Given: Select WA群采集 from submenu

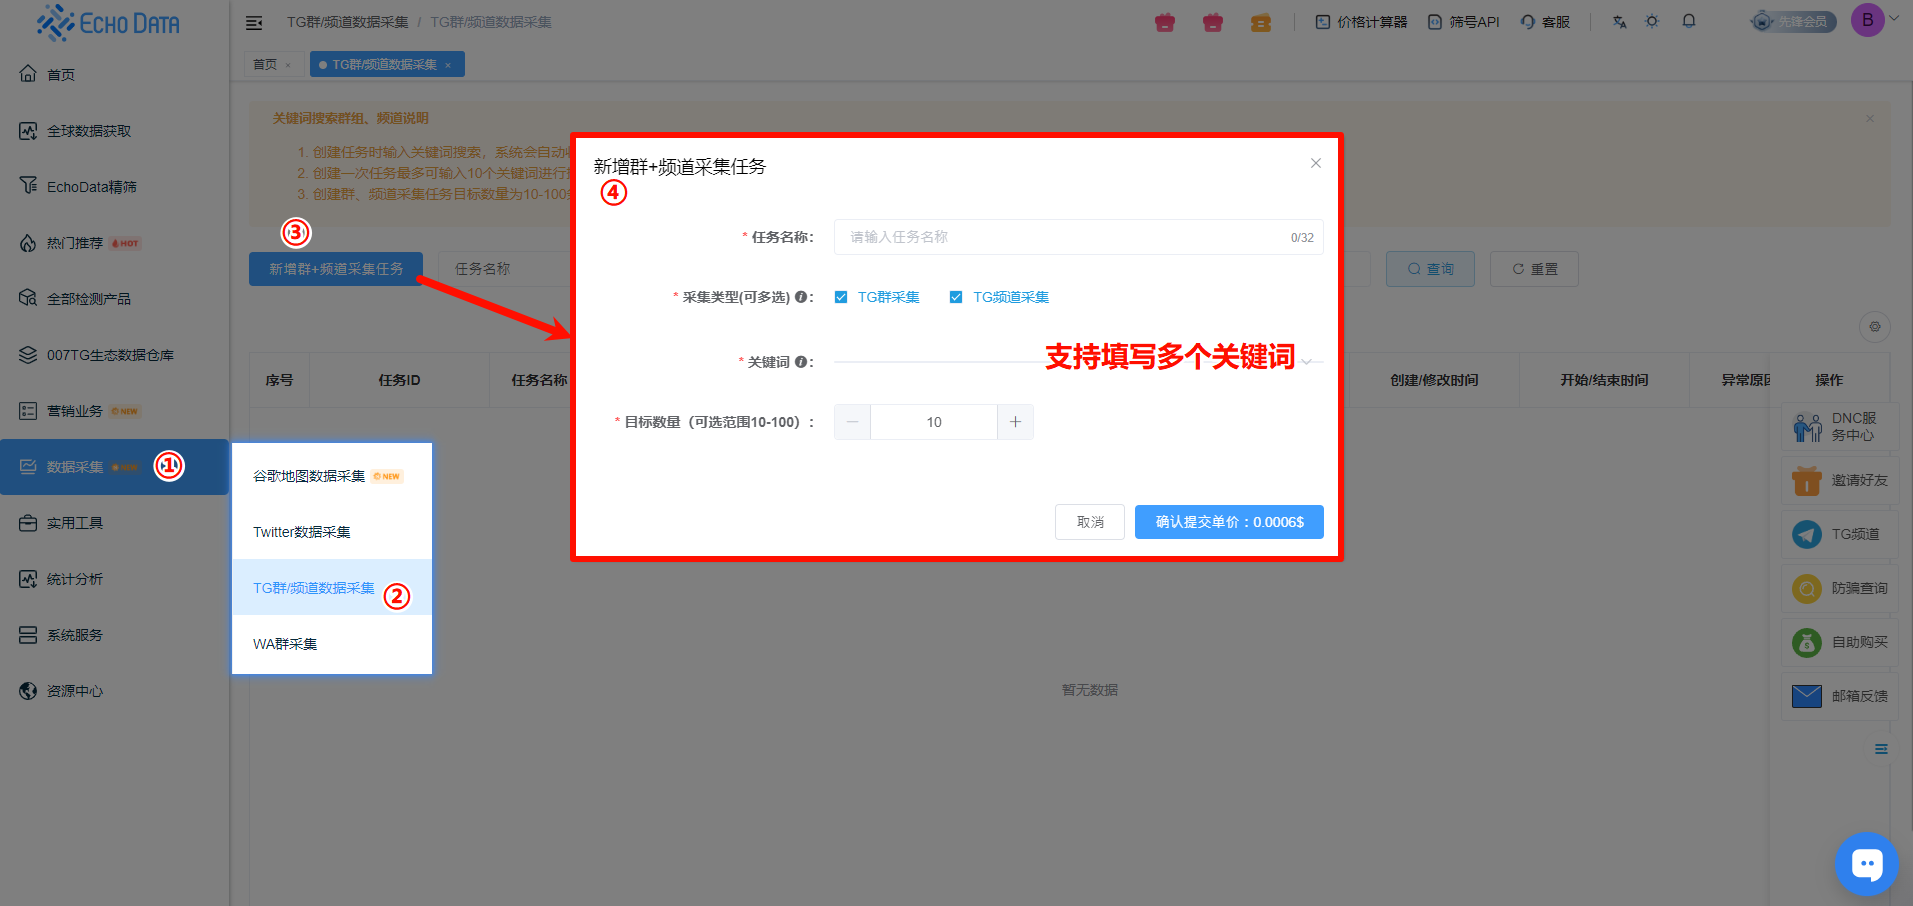Looking at the screenshot, I should [285, 644].
